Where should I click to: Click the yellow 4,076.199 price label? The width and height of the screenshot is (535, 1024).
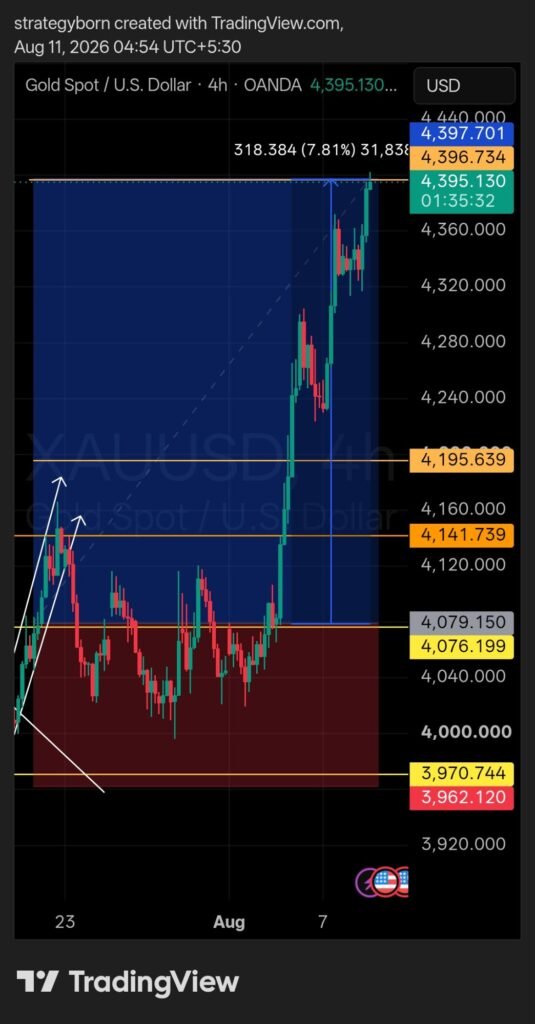(x=461, y=646)
